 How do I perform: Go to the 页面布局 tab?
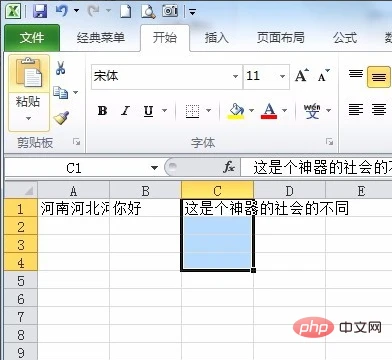tap(280, 38)
